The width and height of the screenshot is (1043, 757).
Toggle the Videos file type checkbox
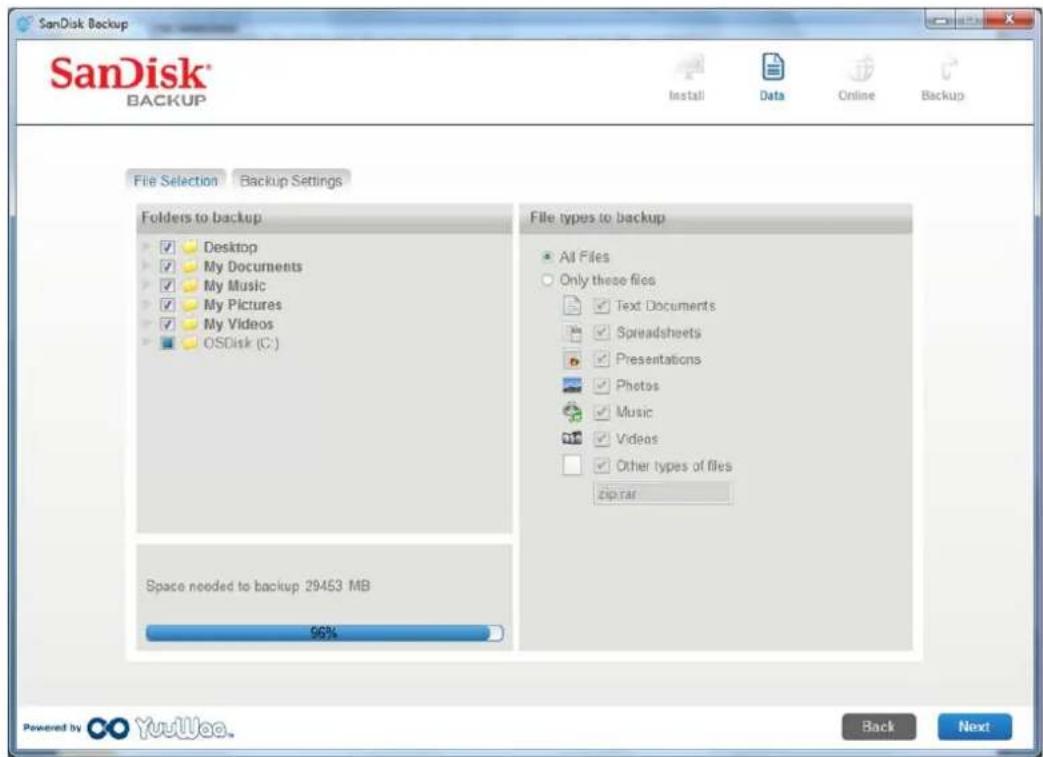601,439
